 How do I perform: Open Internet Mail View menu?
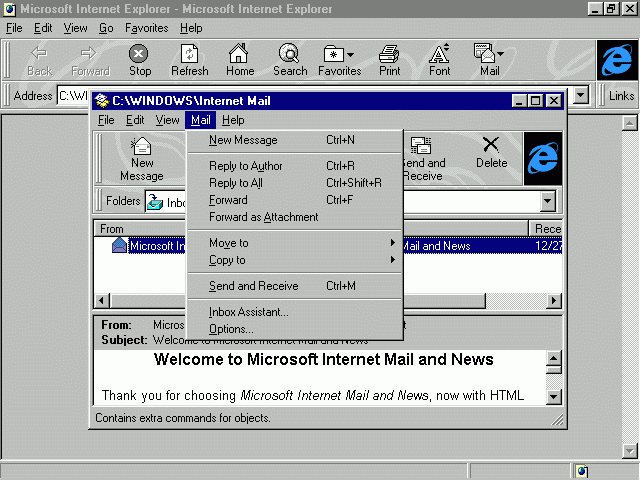tap(167, 120)
